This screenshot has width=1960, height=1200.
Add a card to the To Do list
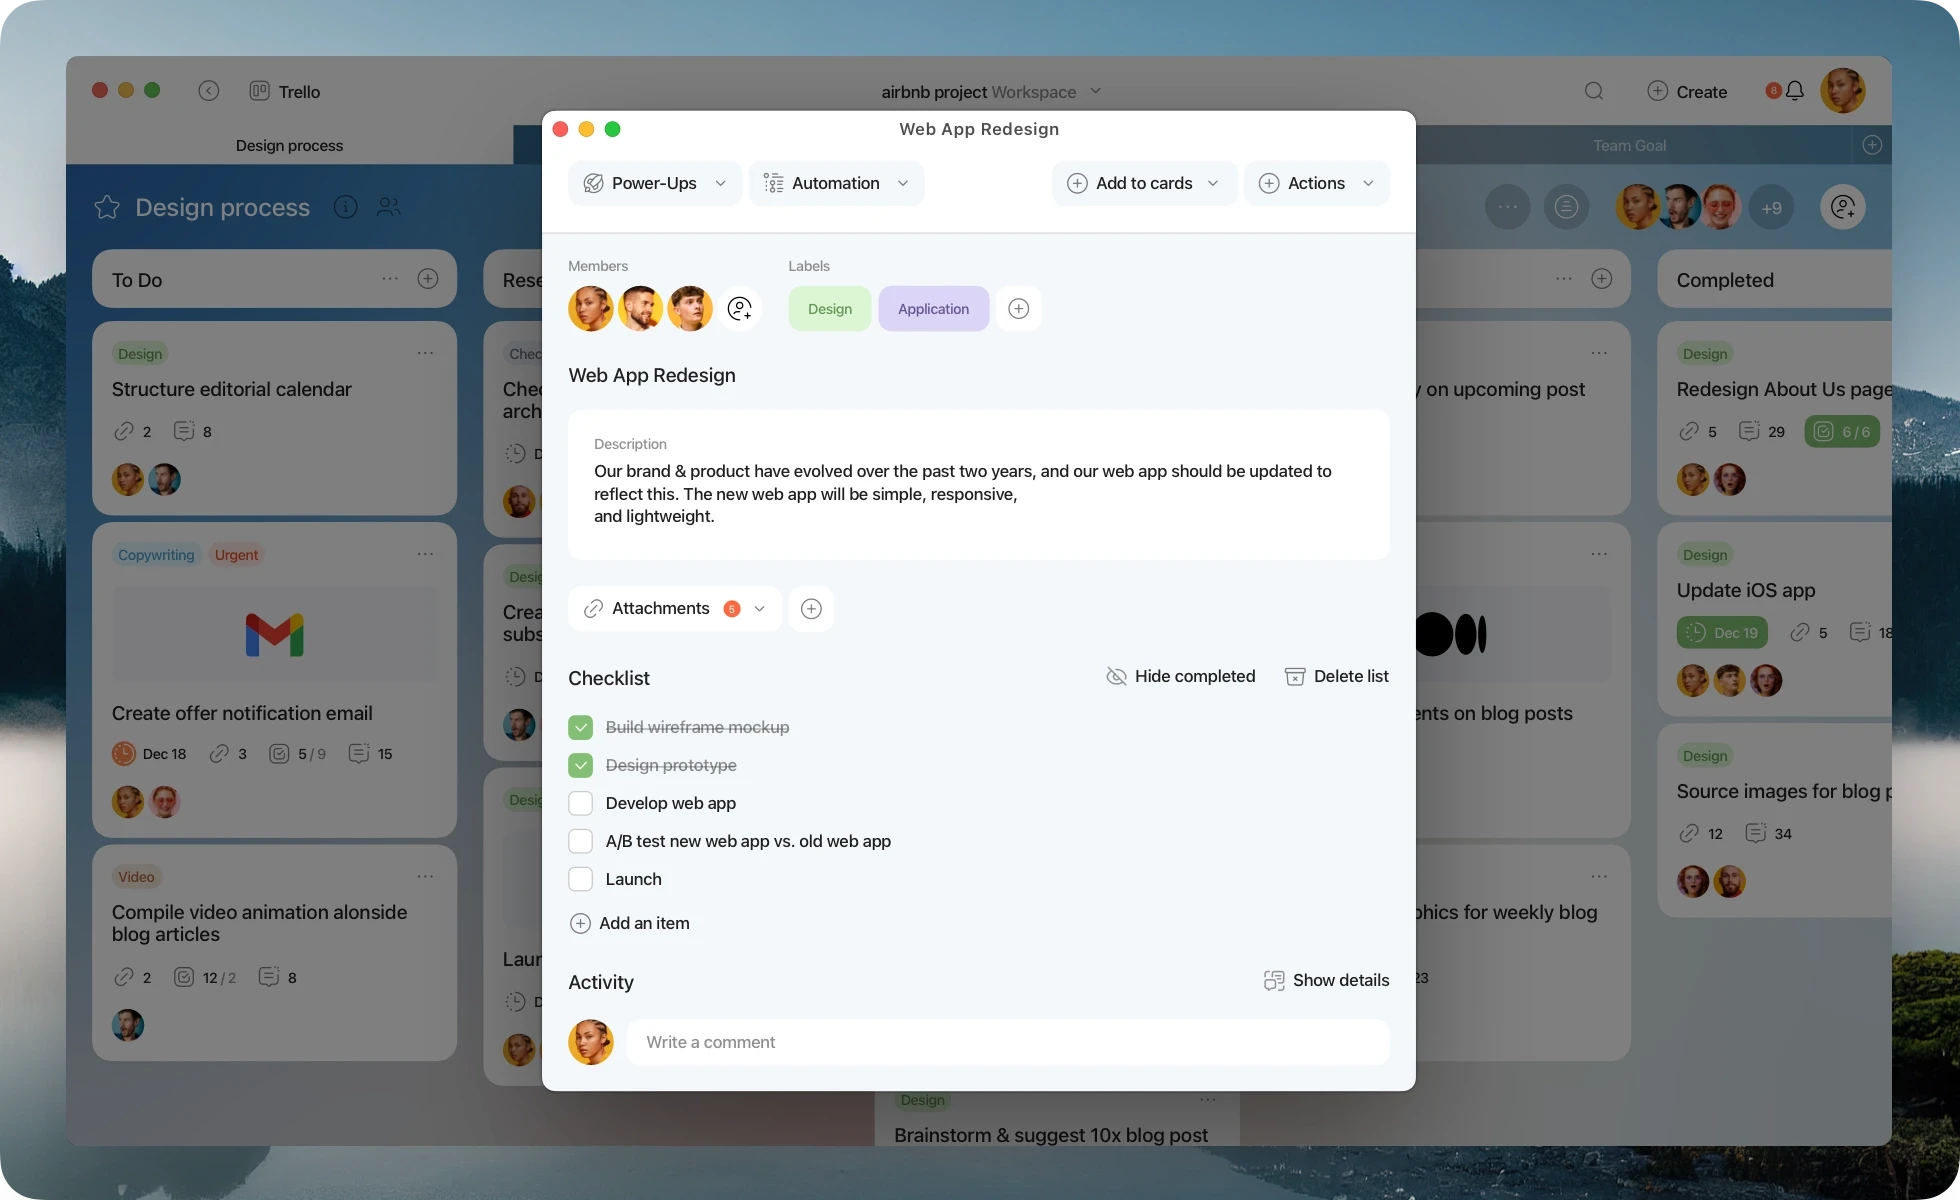click(428, 279)
